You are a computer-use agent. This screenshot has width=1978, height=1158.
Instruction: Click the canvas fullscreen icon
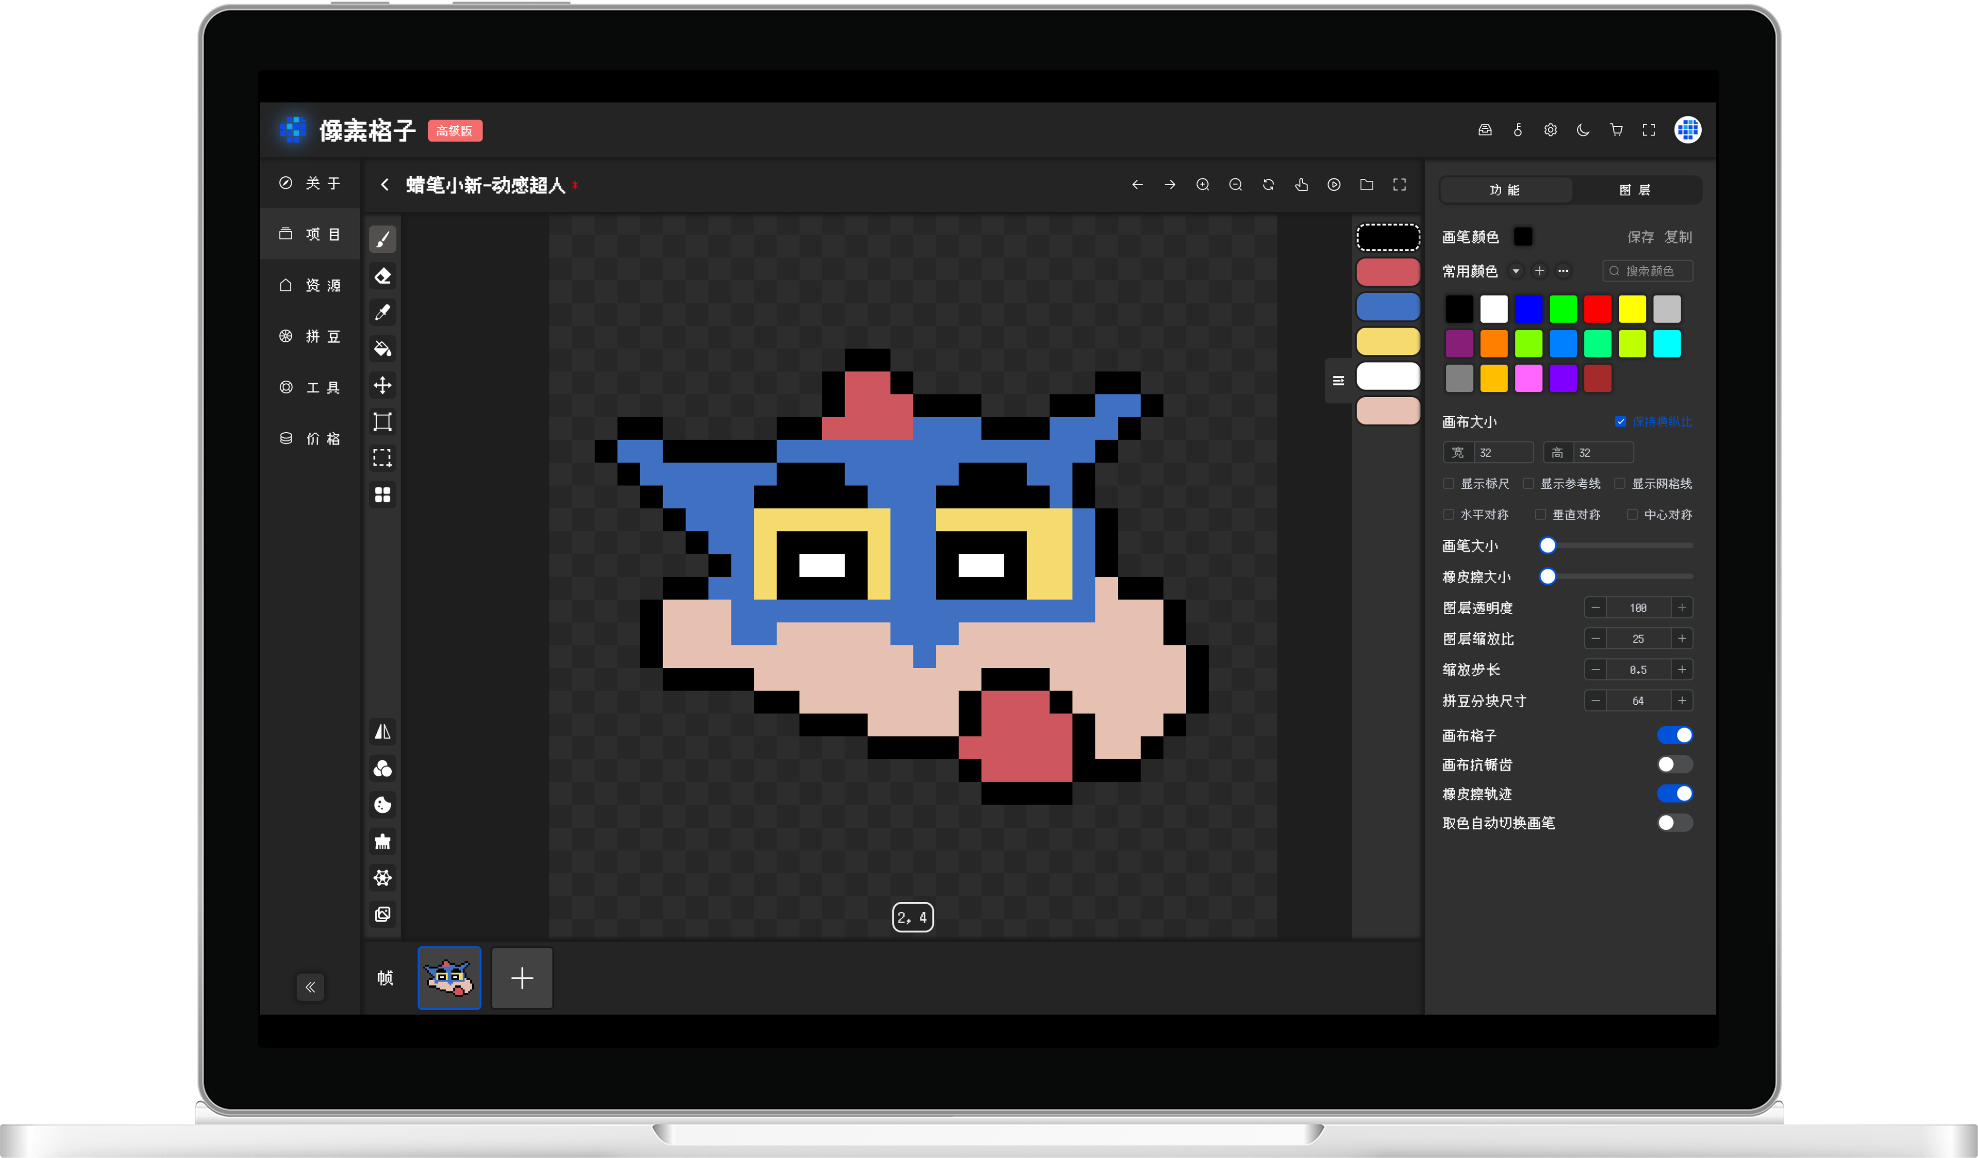pyautogui.click(x=1400, y=185)
